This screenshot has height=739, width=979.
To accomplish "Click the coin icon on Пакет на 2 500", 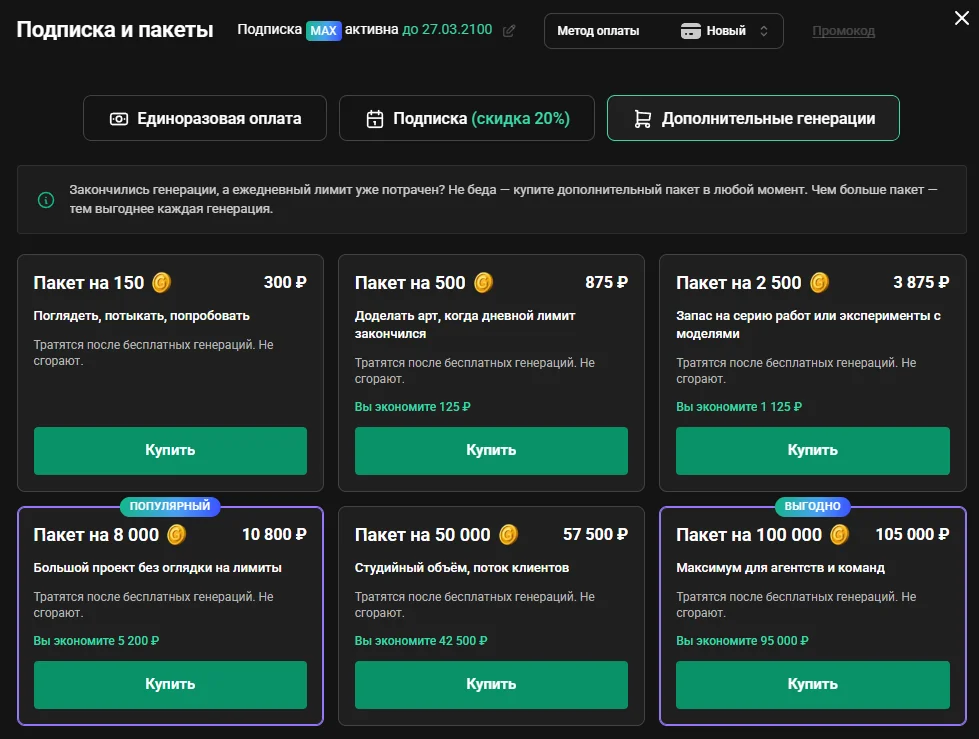I will [x=819, y=283].
